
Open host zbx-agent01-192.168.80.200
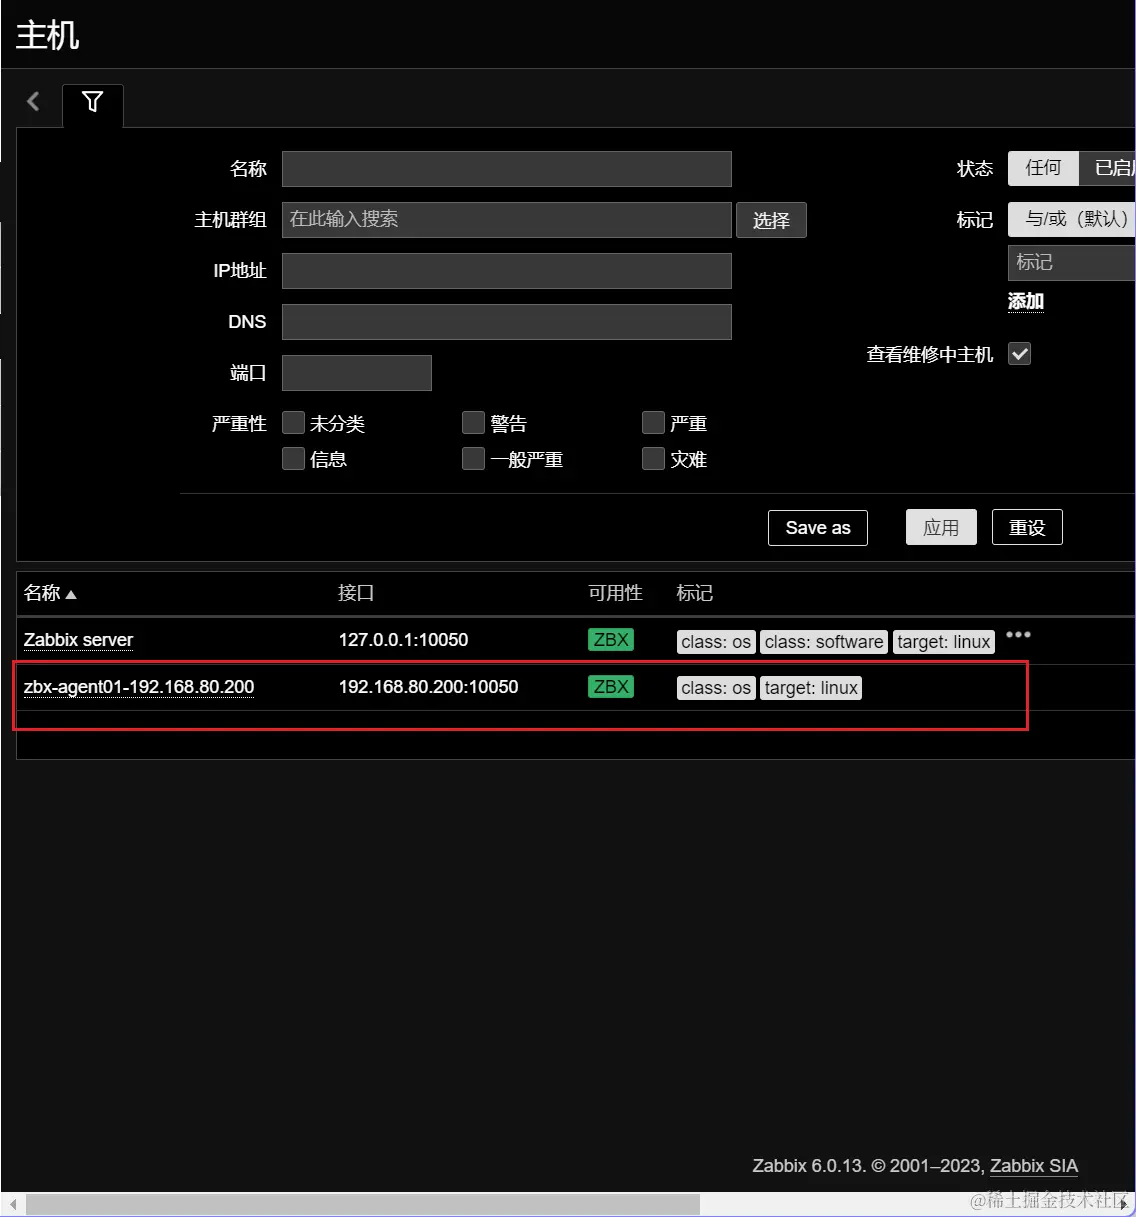point(139,687)
